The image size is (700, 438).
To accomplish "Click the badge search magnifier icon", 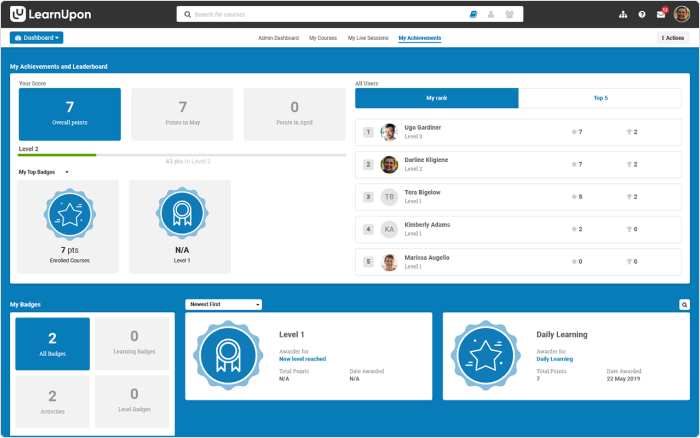I will tap(684, 304).
